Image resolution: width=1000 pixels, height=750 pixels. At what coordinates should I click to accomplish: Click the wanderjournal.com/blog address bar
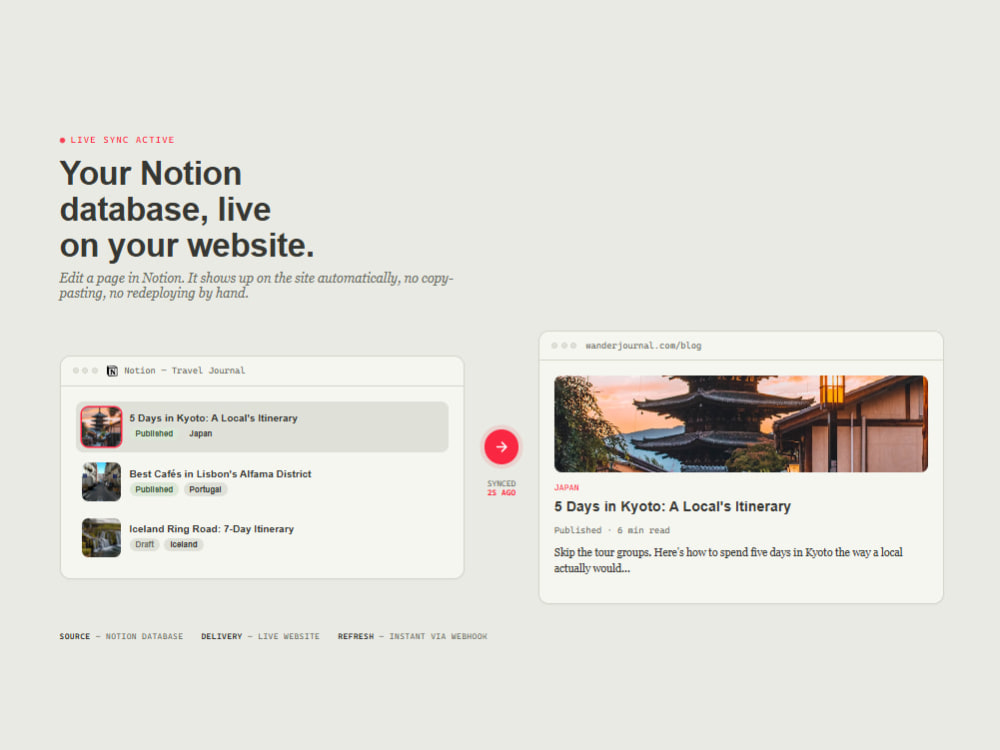click(x=643, y=346)
